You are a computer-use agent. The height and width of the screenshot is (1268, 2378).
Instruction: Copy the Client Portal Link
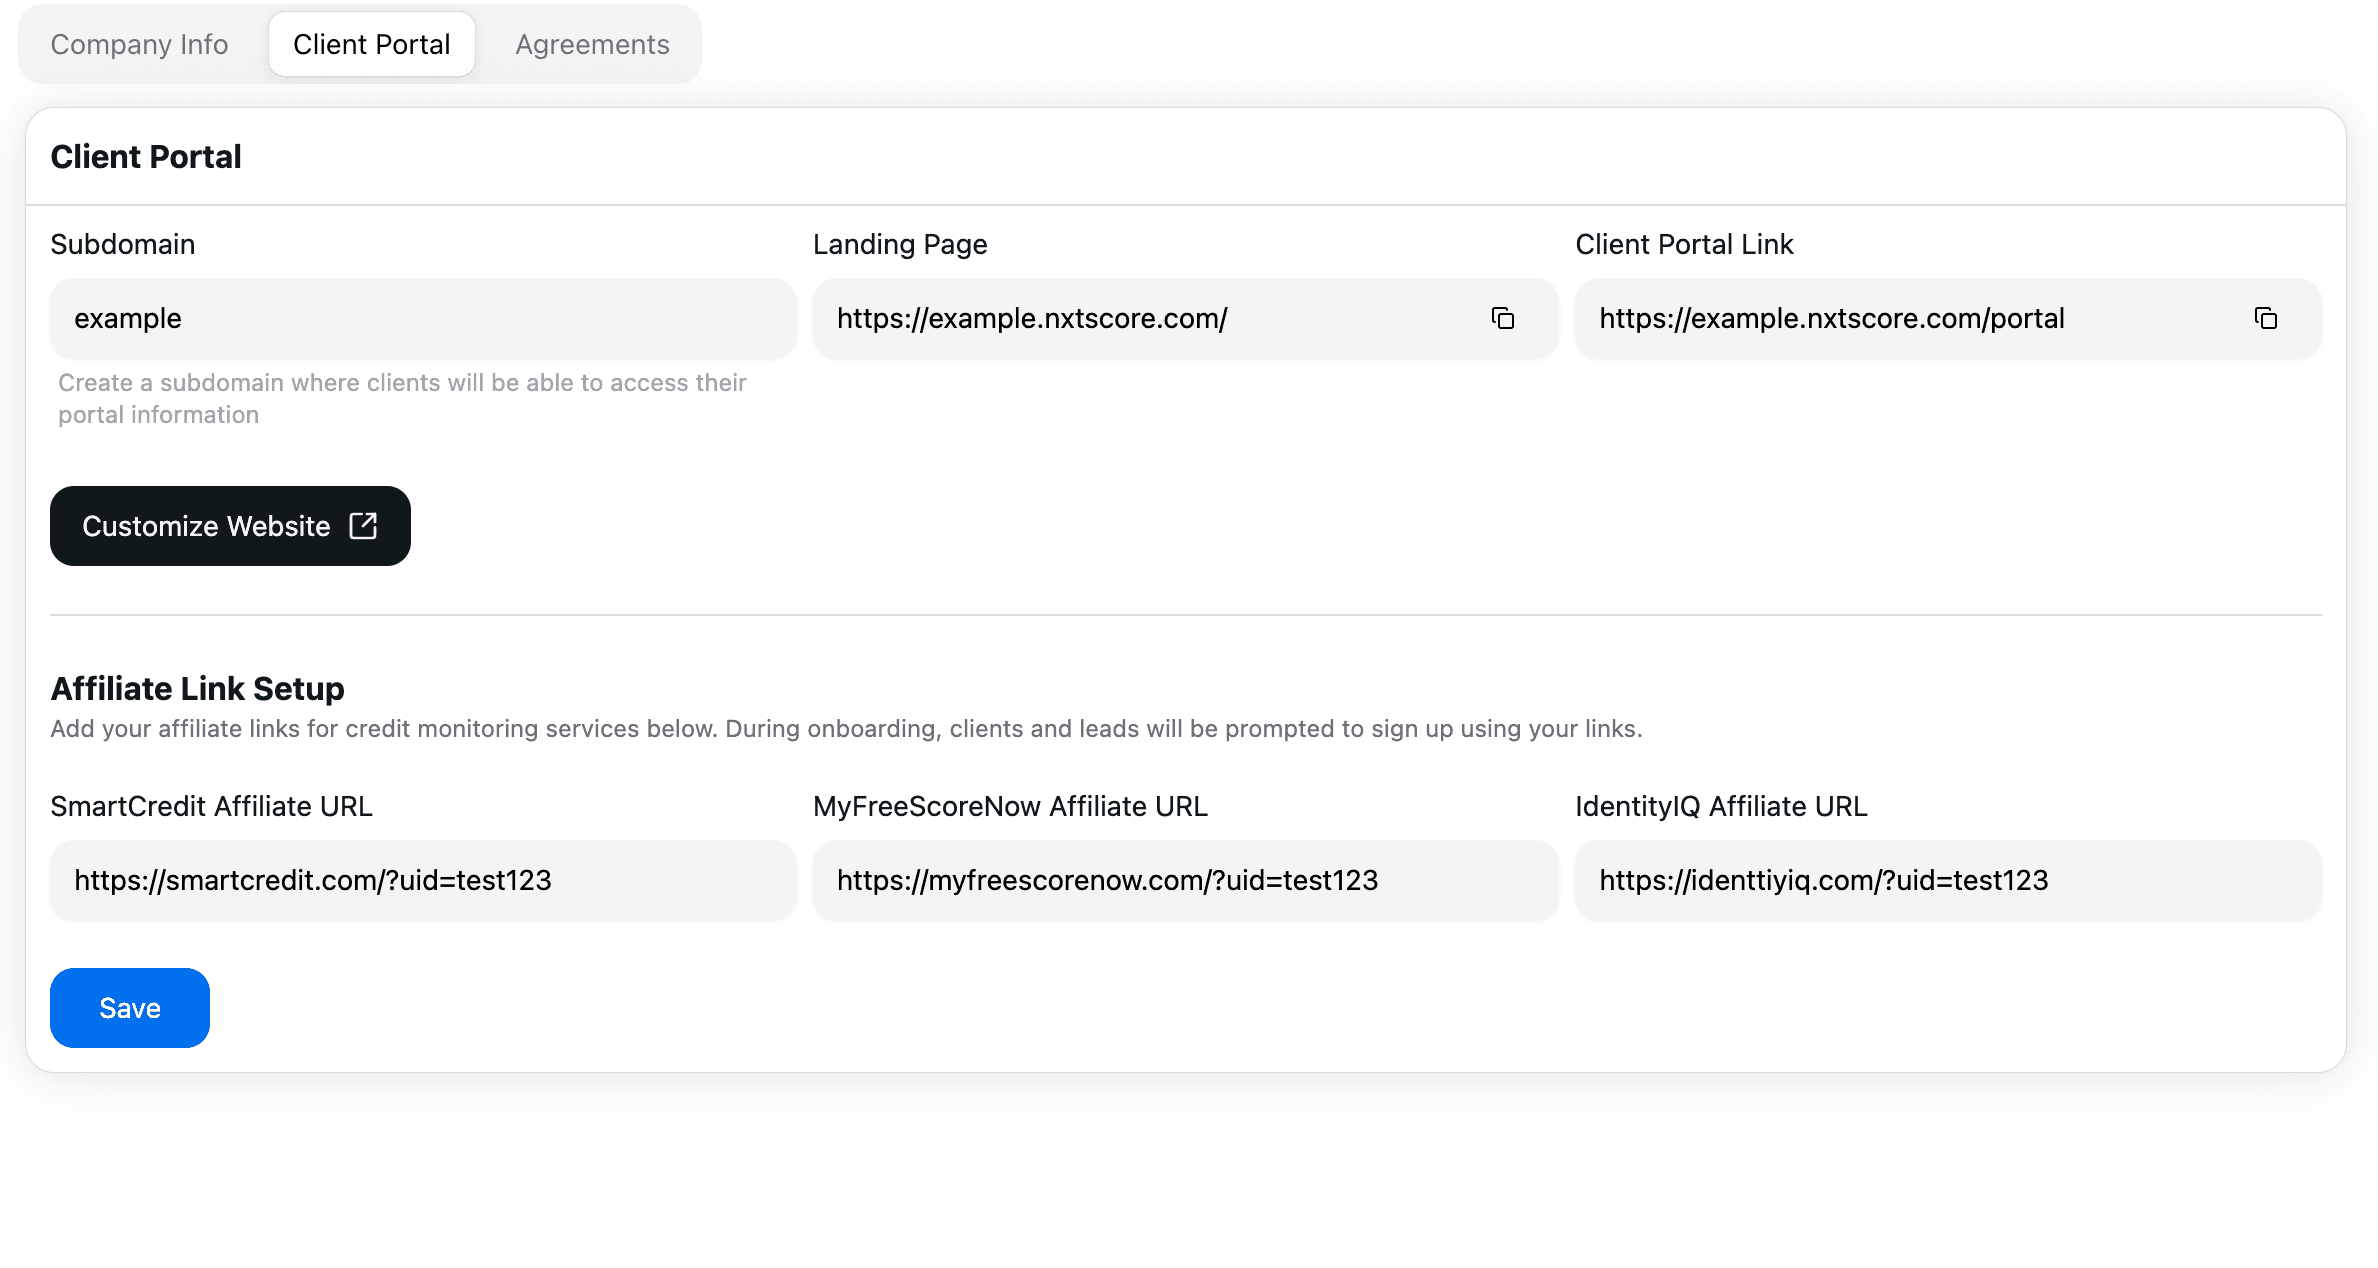pos(2265,318)
